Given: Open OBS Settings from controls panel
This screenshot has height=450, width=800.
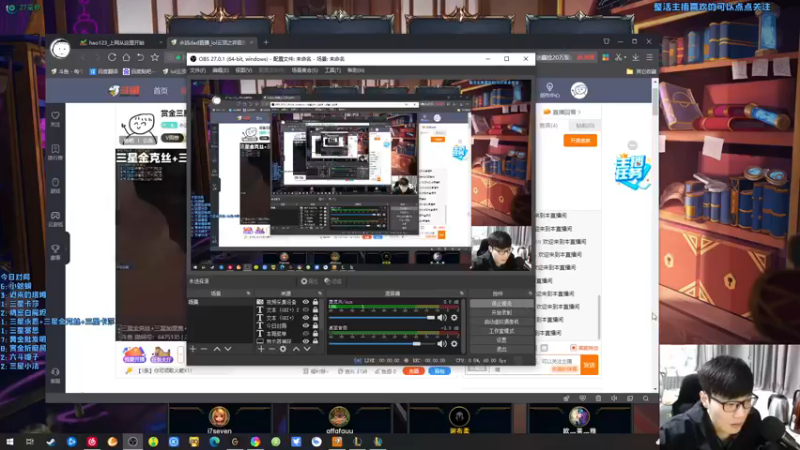Looking at the screenshot, I should [x=501, y=340].
